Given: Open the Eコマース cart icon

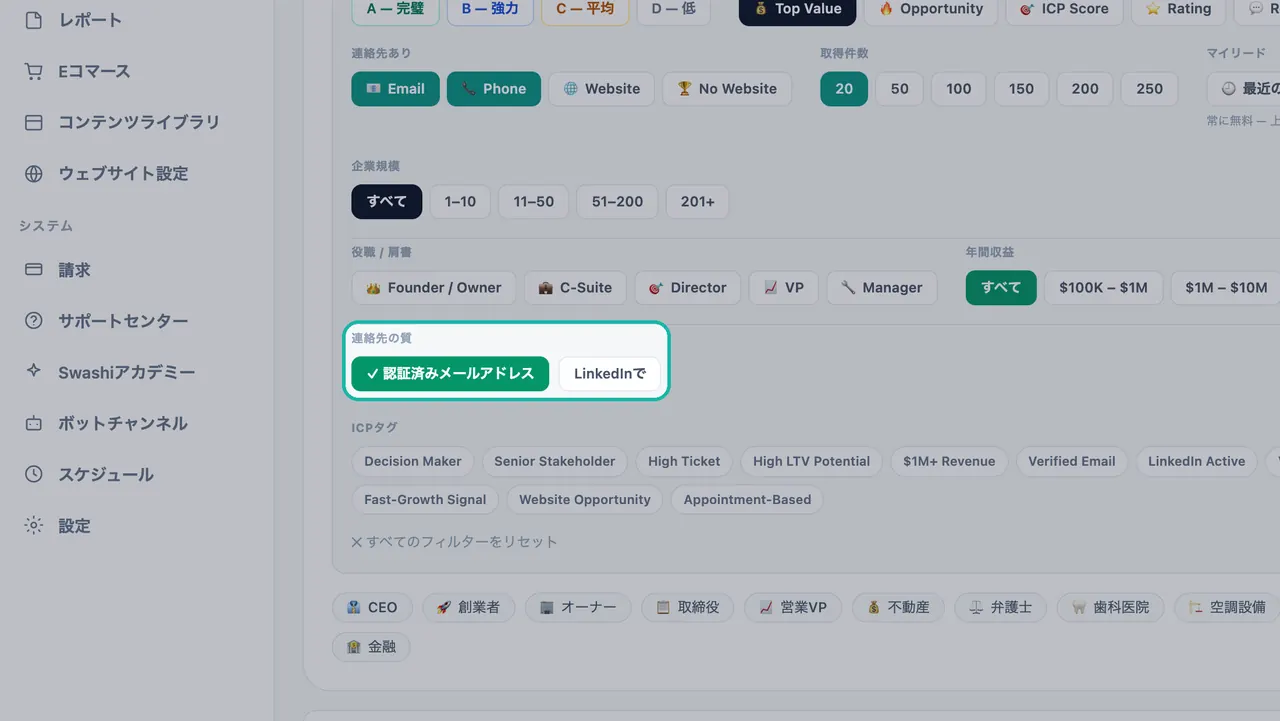Looking at the screenshot, I should [x=34, y=71].
